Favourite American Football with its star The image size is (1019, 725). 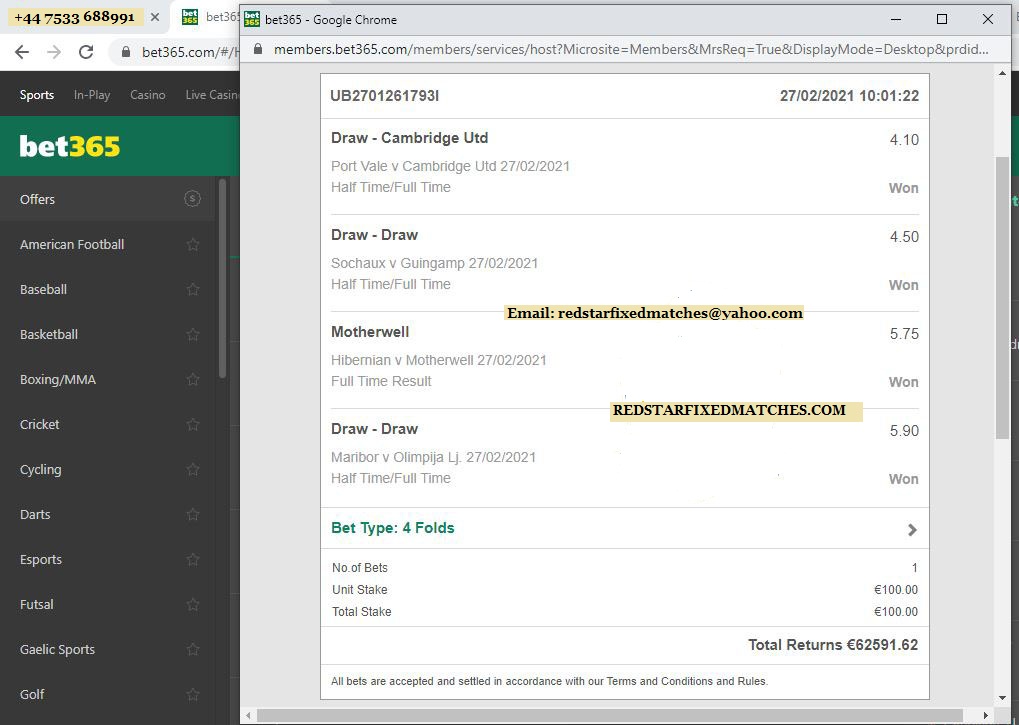193,244
